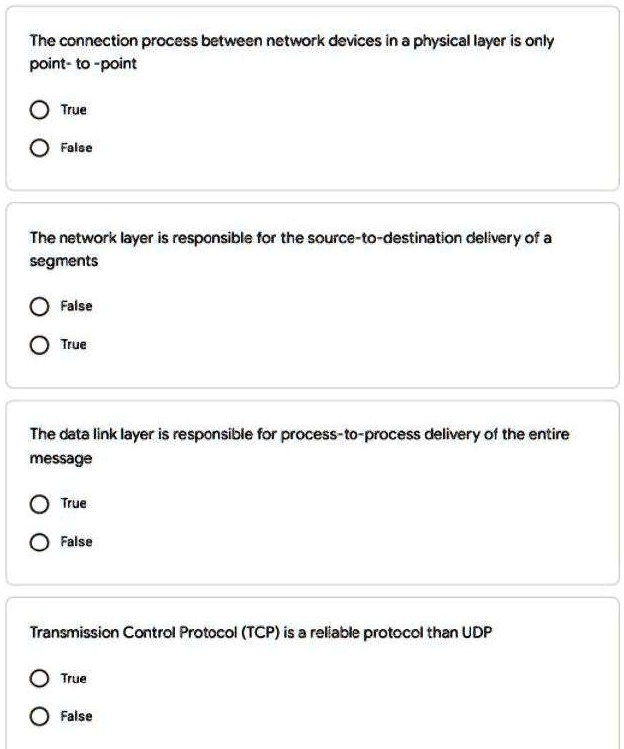Mark True radio for data link layer question
Viewport: 624px width, 749px height.
[x=40, y=504]
